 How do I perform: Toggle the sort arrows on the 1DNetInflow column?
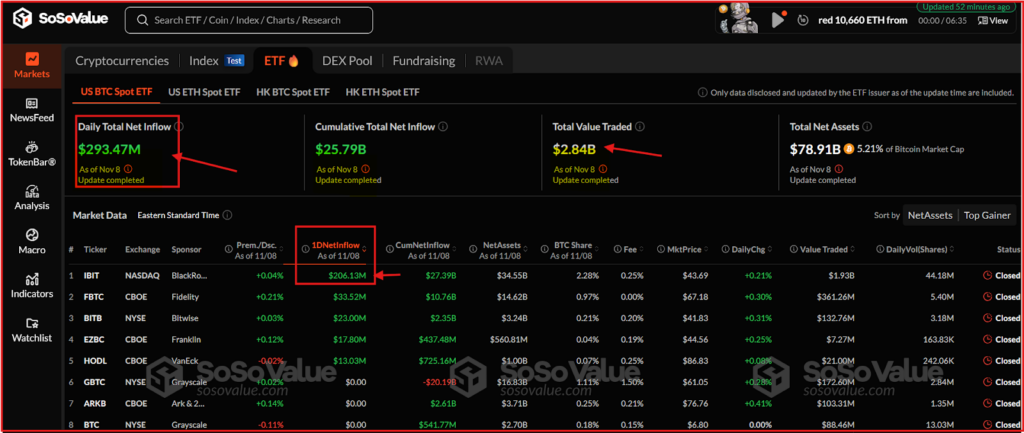(x=364, y=250)
